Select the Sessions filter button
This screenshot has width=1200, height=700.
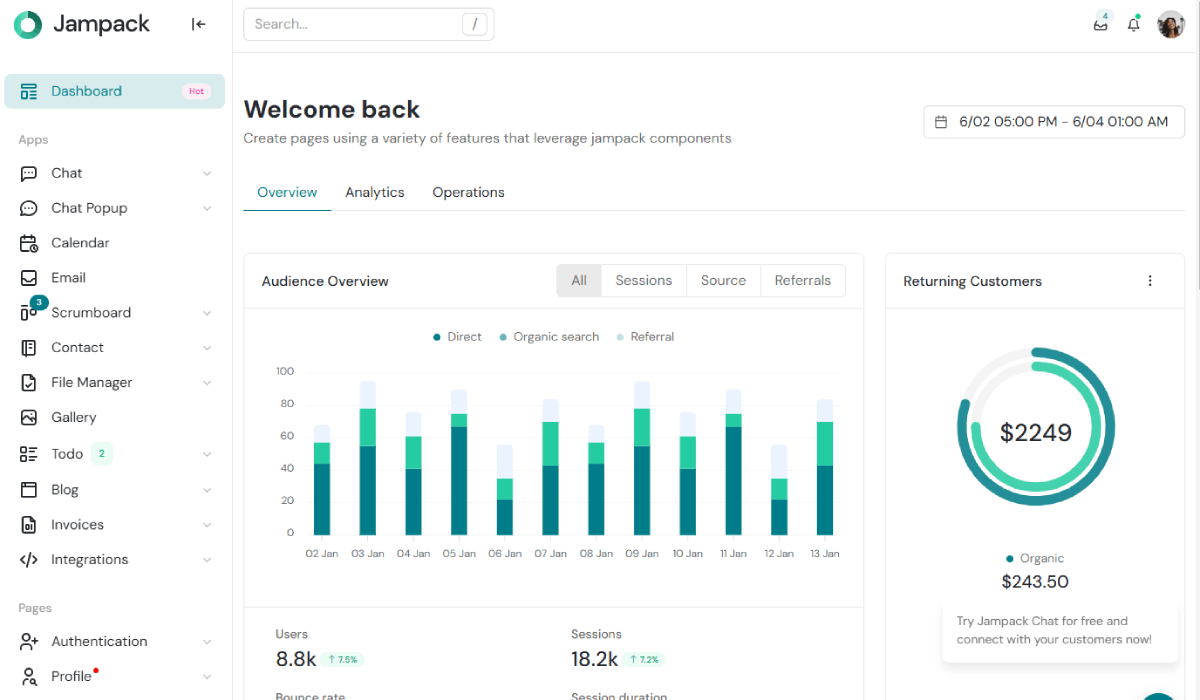[643, 281]
